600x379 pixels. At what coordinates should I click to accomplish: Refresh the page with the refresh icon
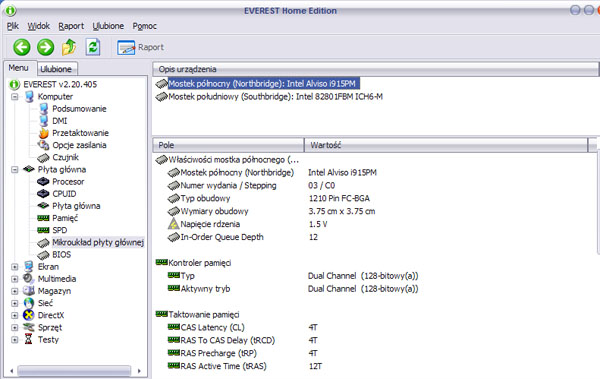(x=93, y=47)
